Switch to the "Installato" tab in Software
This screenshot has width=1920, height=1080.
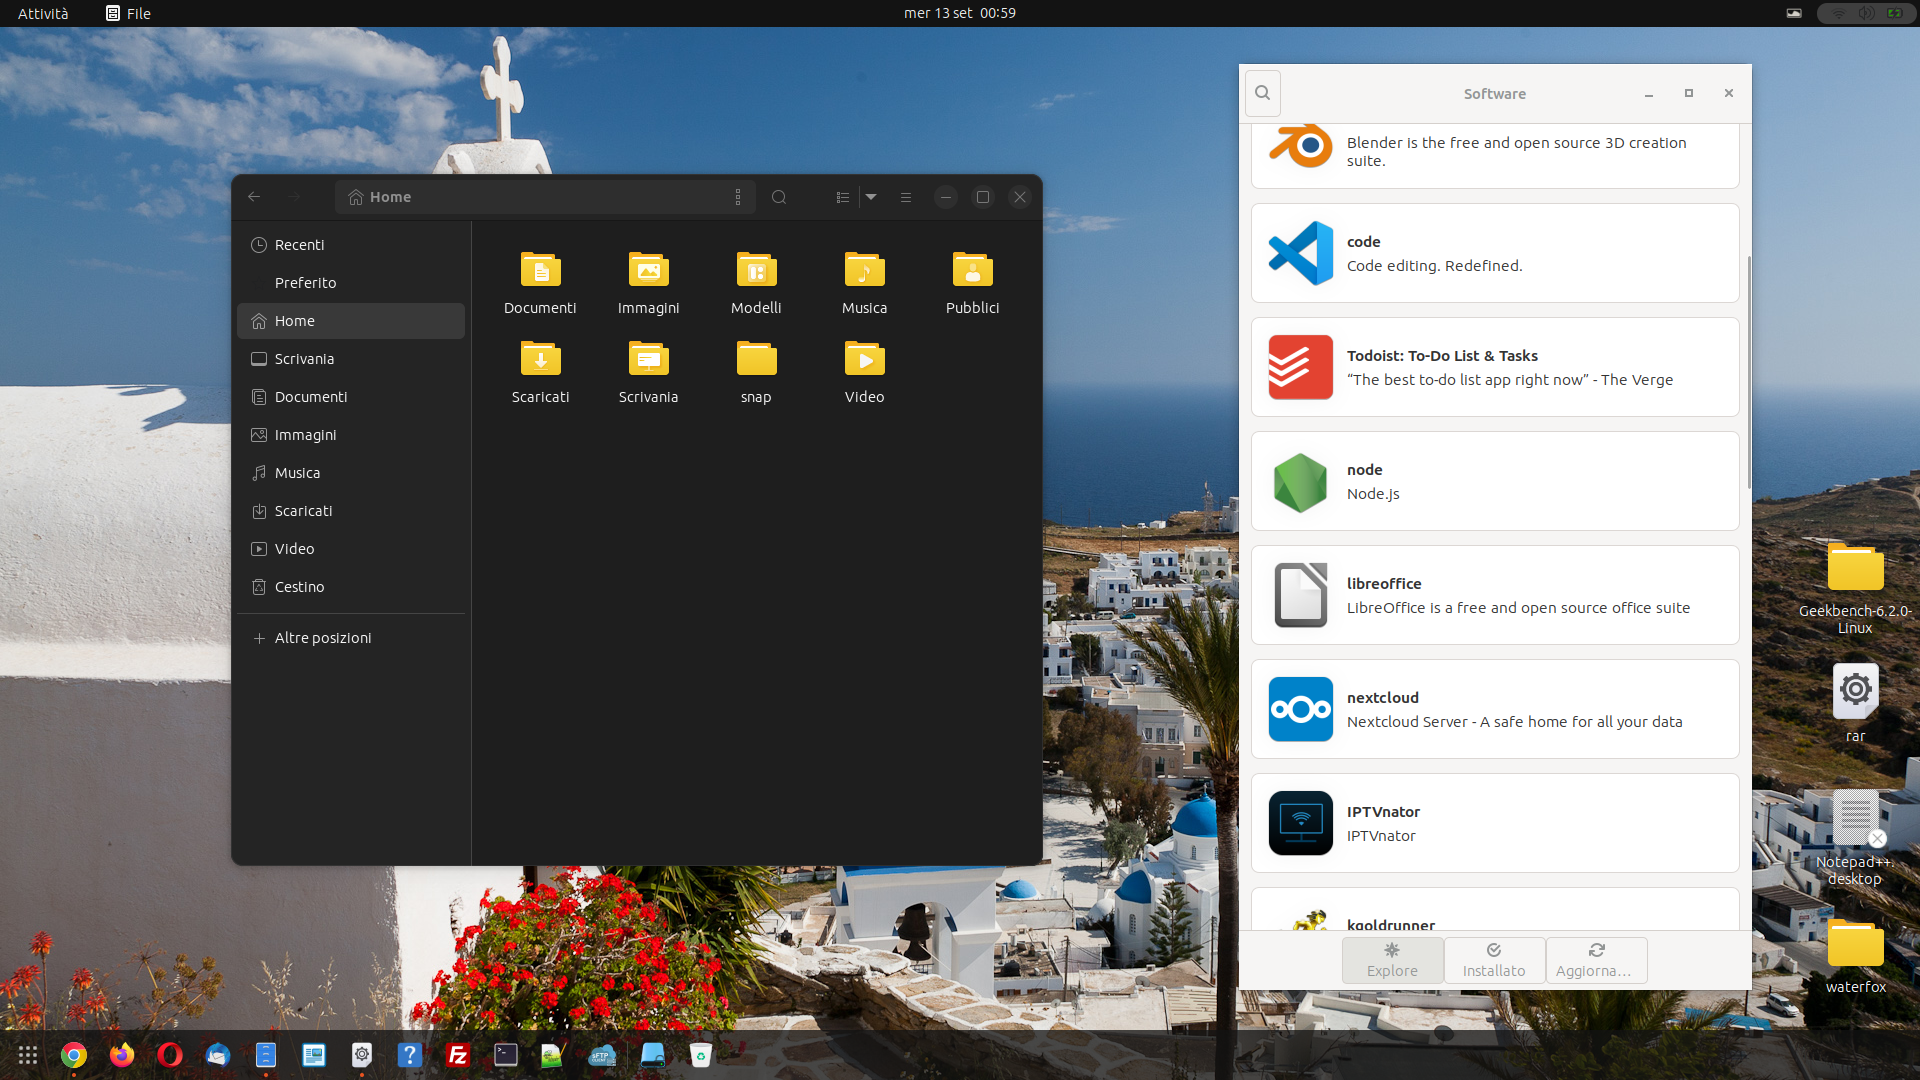click(1494, 960)
